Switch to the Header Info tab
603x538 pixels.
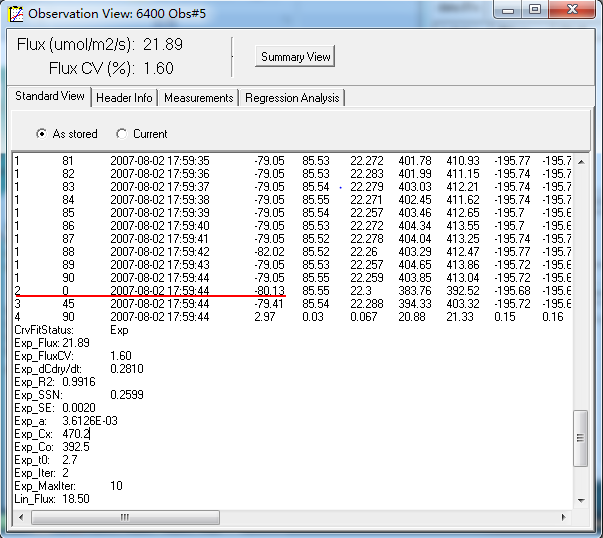(x=124, y=98)
